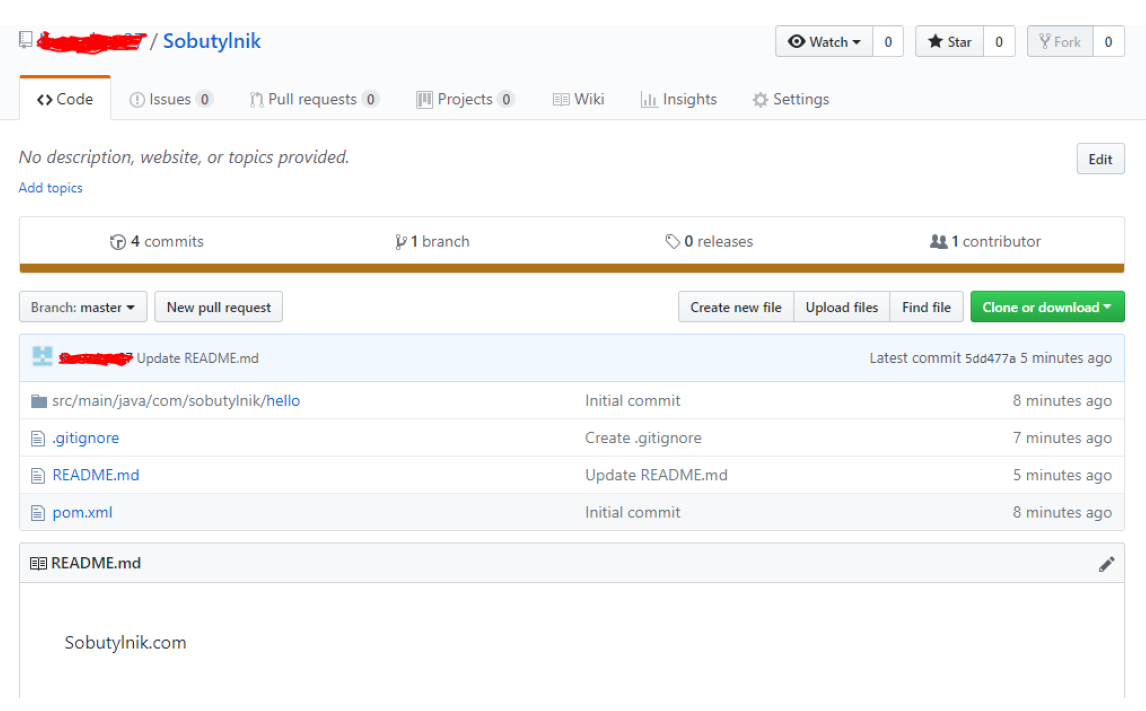Click the branch fork icon
The image size is (1146, 711).
401,242
